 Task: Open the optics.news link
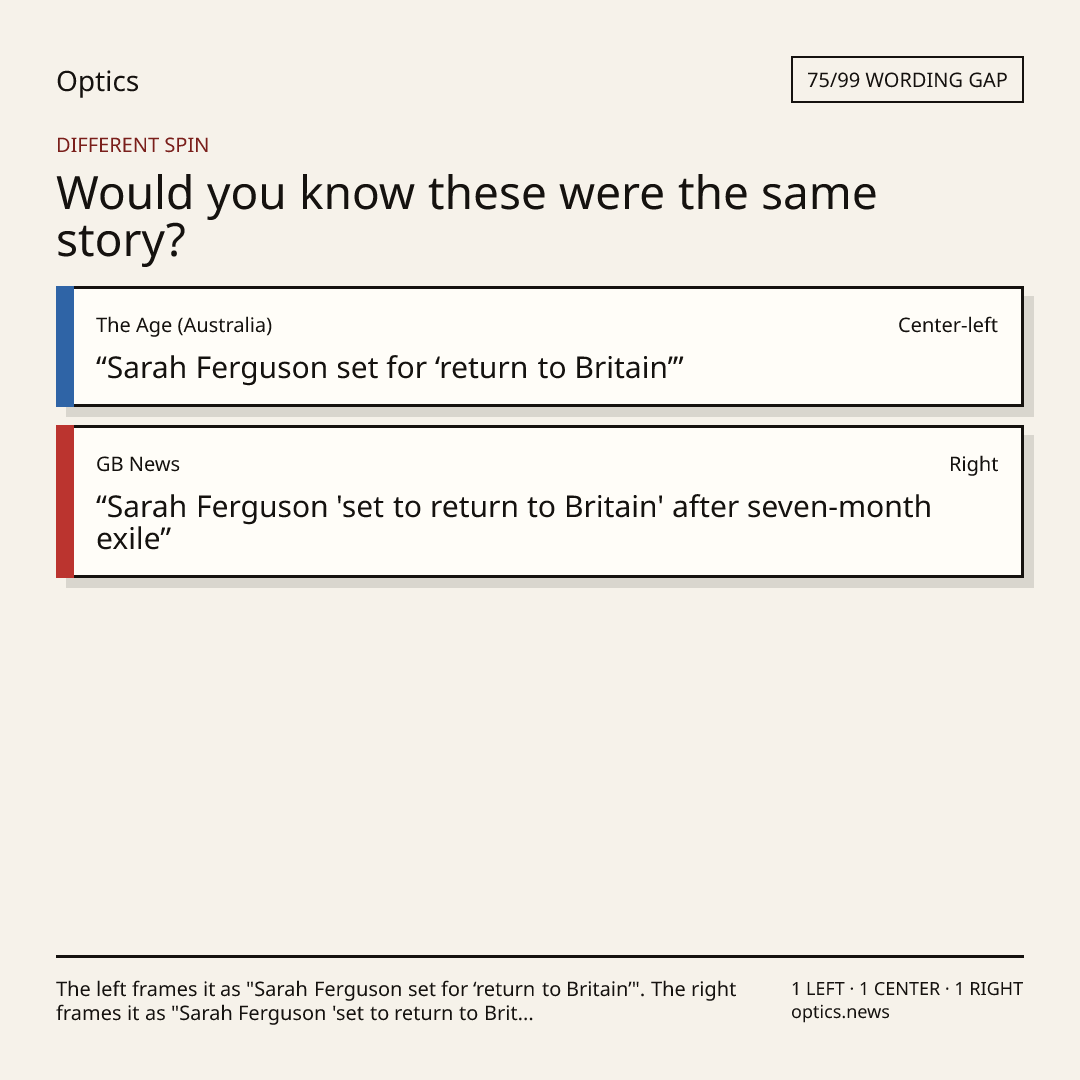(x=840, y=1012)
